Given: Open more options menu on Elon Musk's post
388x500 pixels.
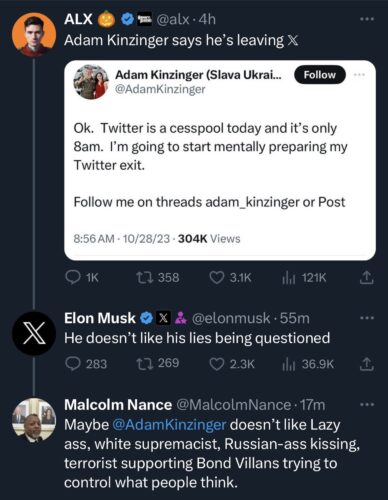Looking at the screenshot, I should pos(367,318).
